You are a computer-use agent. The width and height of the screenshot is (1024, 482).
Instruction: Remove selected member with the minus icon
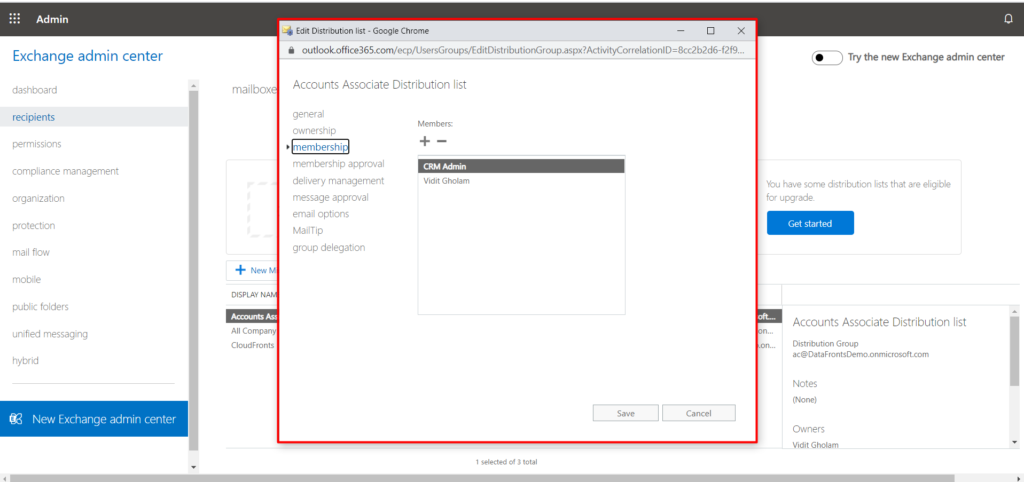point(441,141)
